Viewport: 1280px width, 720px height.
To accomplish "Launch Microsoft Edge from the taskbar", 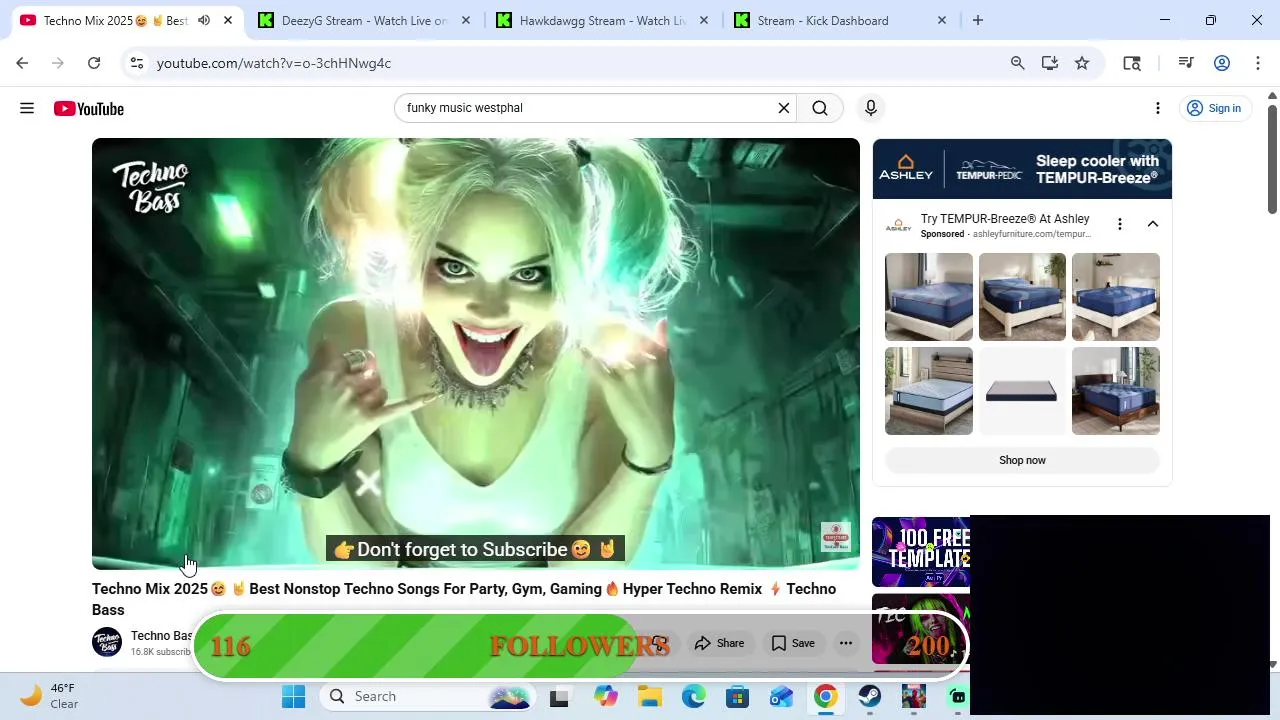I will pos(694,696).
